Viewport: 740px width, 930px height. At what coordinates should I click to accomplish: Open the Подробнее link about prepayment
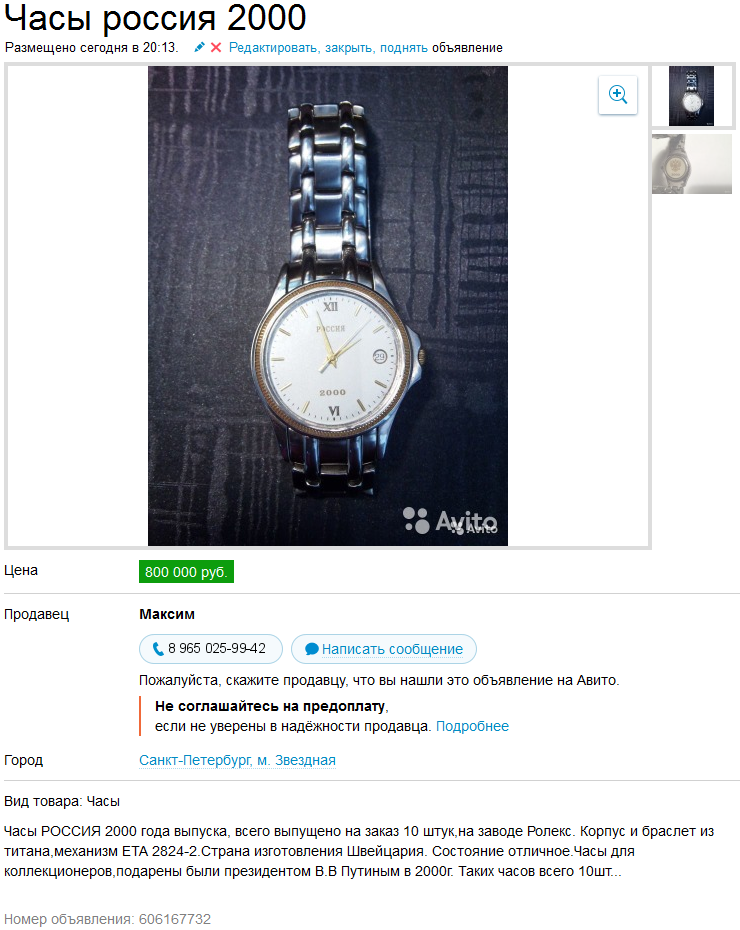click(x=472, y=726)
